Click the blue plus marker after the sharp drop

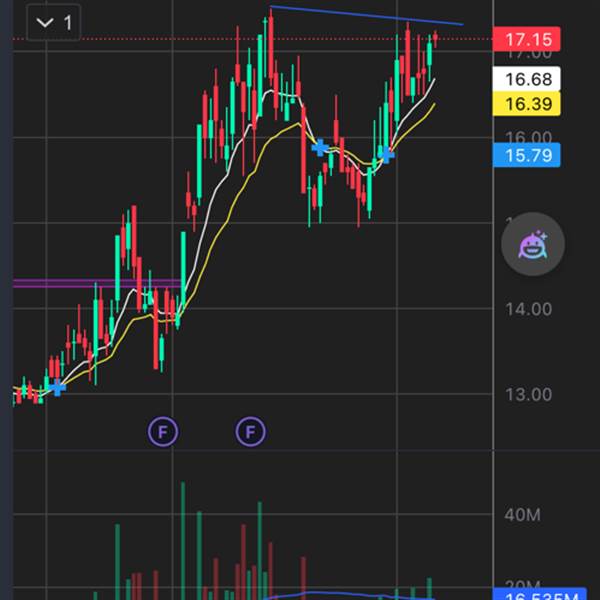[x=320, y=147]
